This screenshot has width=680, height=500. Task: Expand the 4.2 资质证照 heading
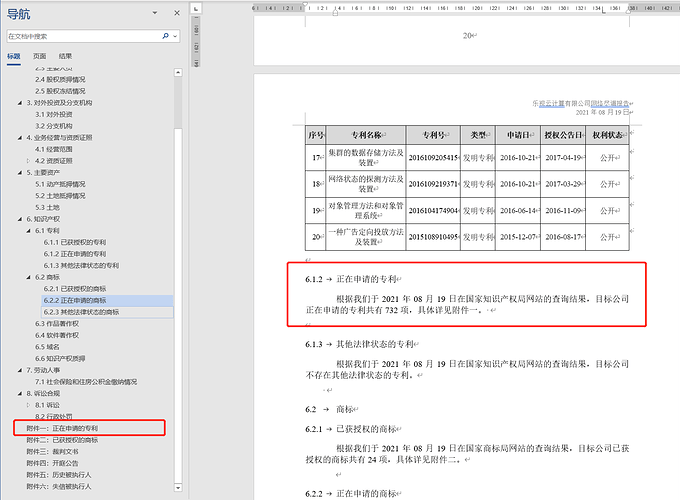(28, 160)
